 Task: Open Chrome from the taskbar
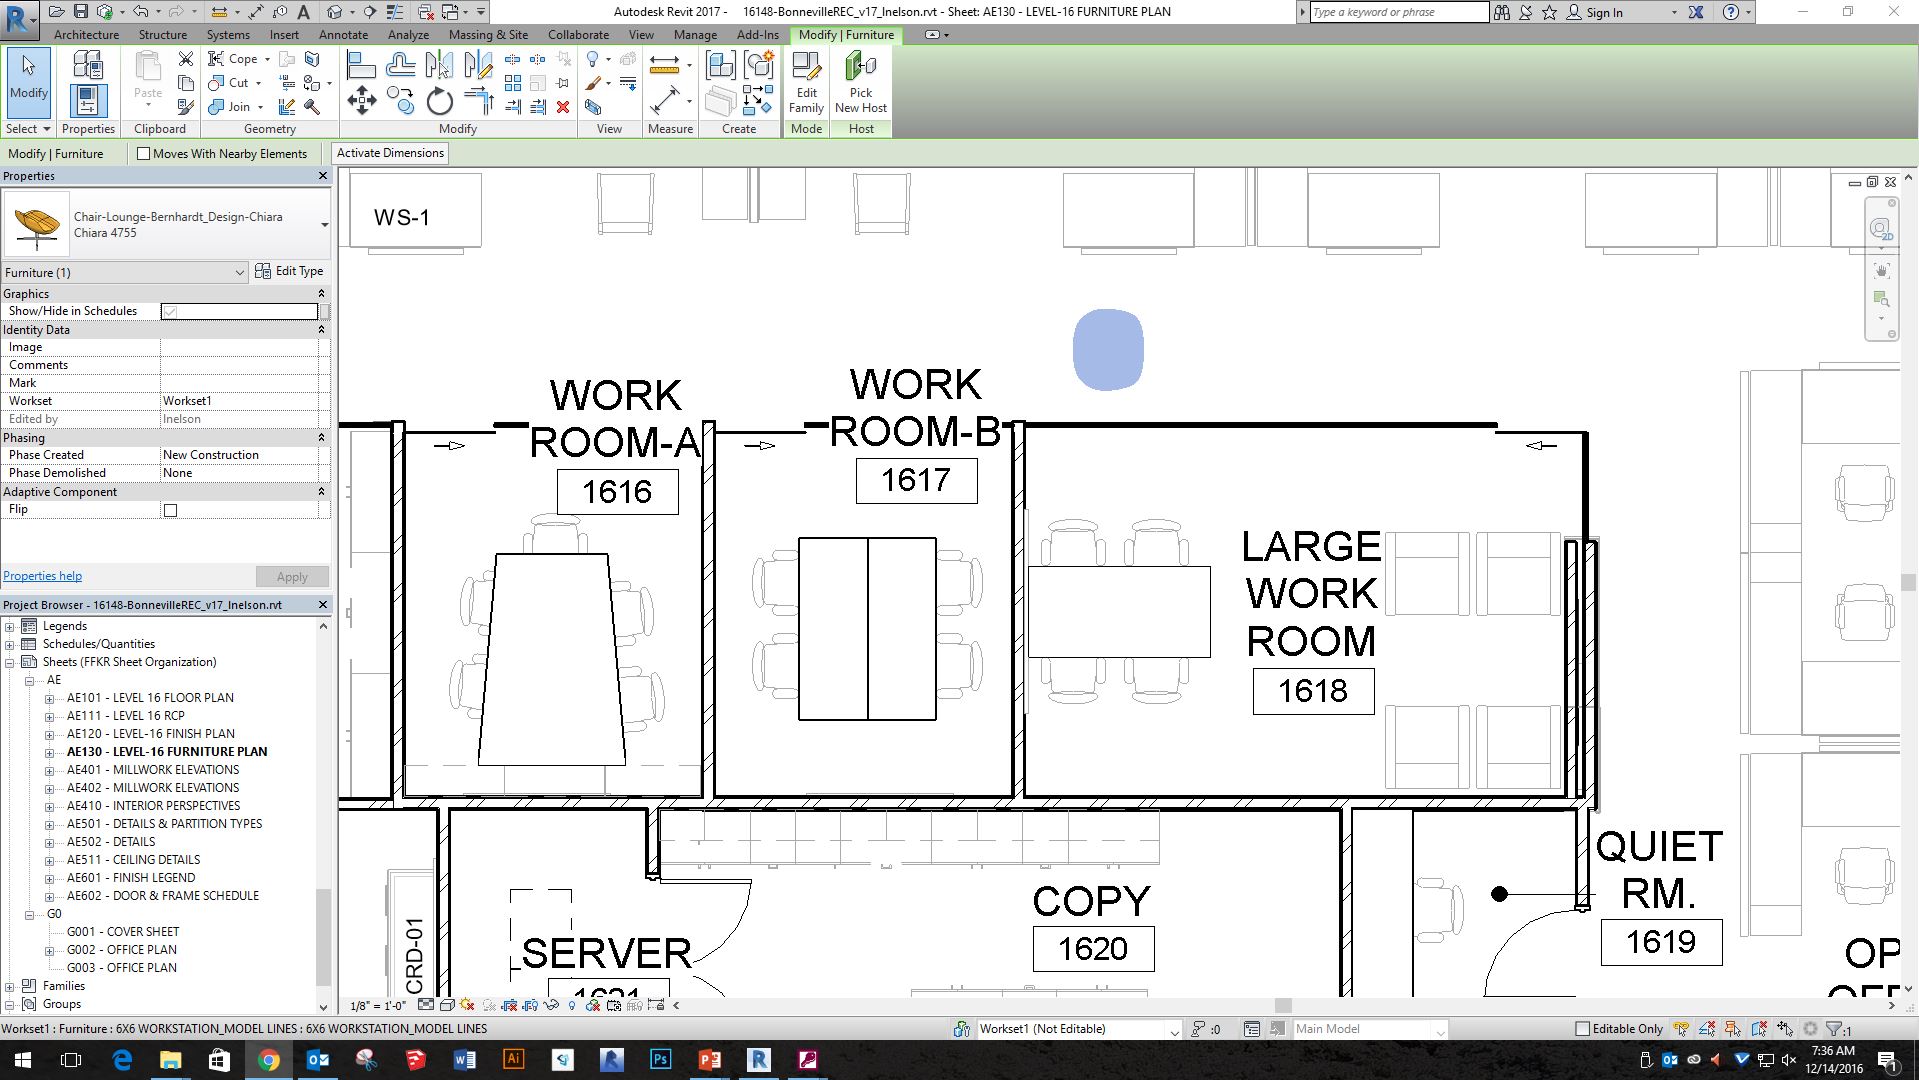pos(270,1059)
